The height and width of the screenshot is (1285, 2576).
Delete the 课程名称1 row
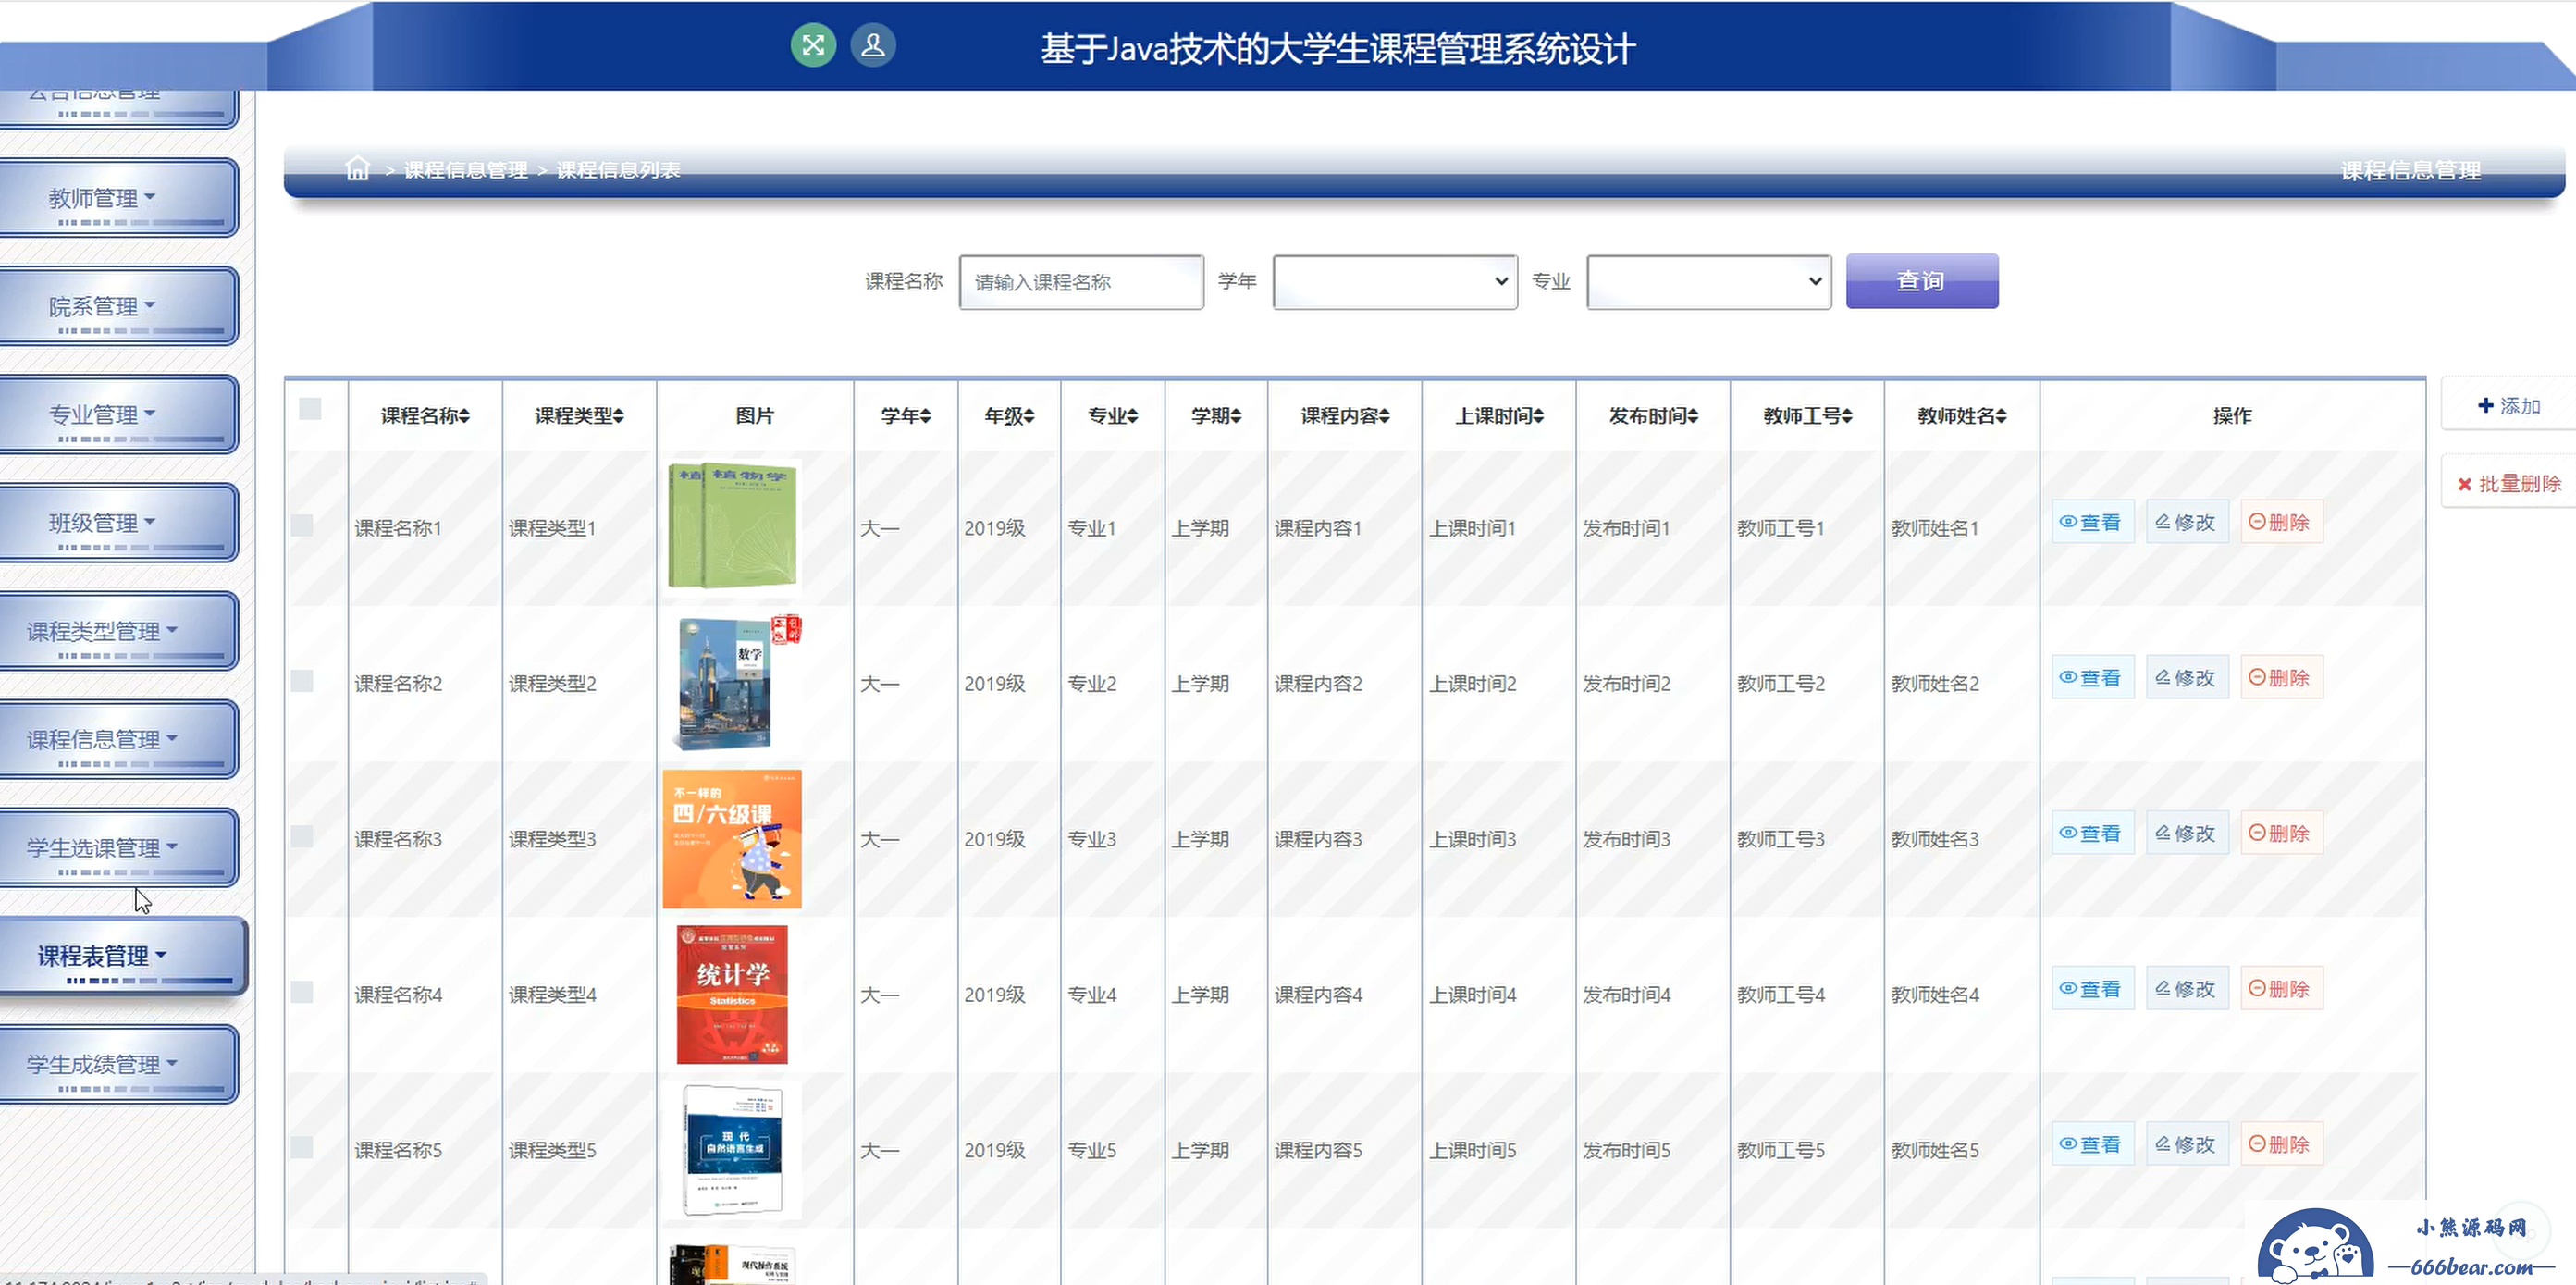coord(2281,522)
